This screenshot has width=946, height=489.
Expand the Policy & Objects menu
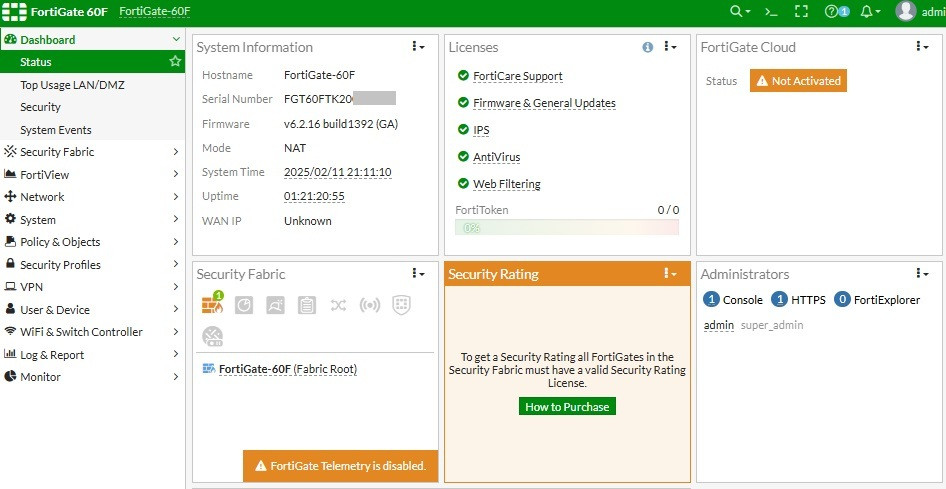[x=176, y=242]
